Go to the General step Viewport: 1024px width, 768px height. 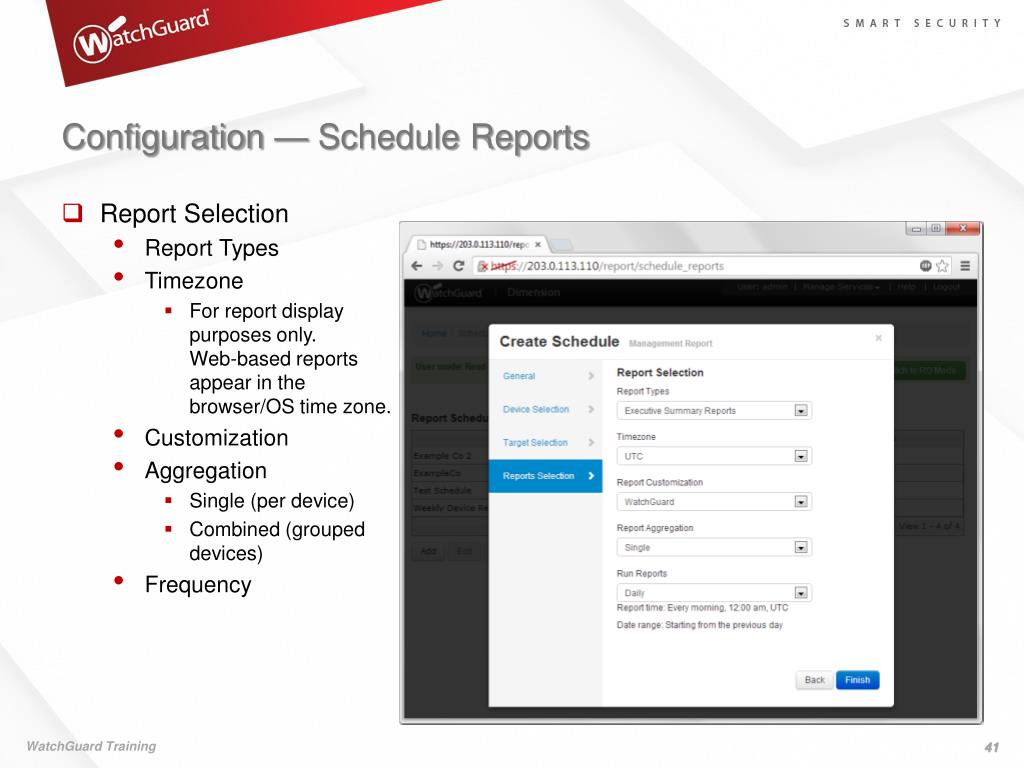545,376
